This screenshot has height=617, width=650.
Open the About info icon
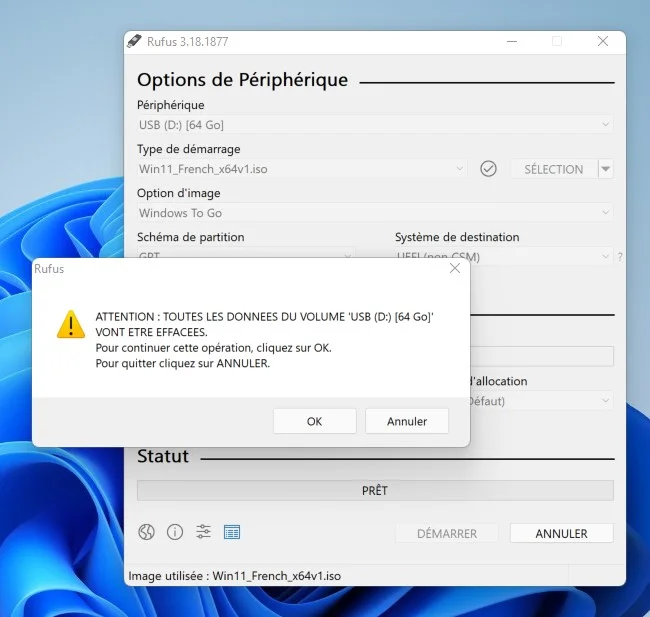tap(175, 532)
